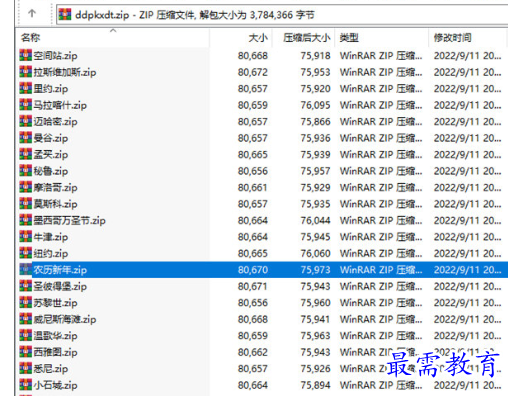The height and width of the screenshot is (396, 508).
Task: Click size value 80,671
Action: tap(253, 287)
